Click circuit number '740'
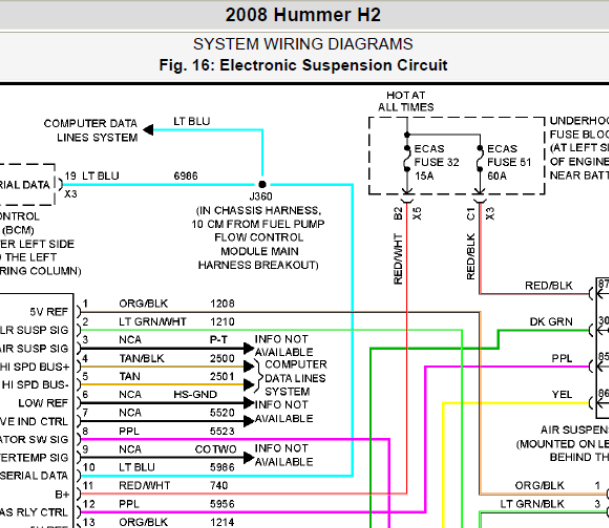Image resolution: width=609 pixels, height=528 pixels. coord(219,486)
